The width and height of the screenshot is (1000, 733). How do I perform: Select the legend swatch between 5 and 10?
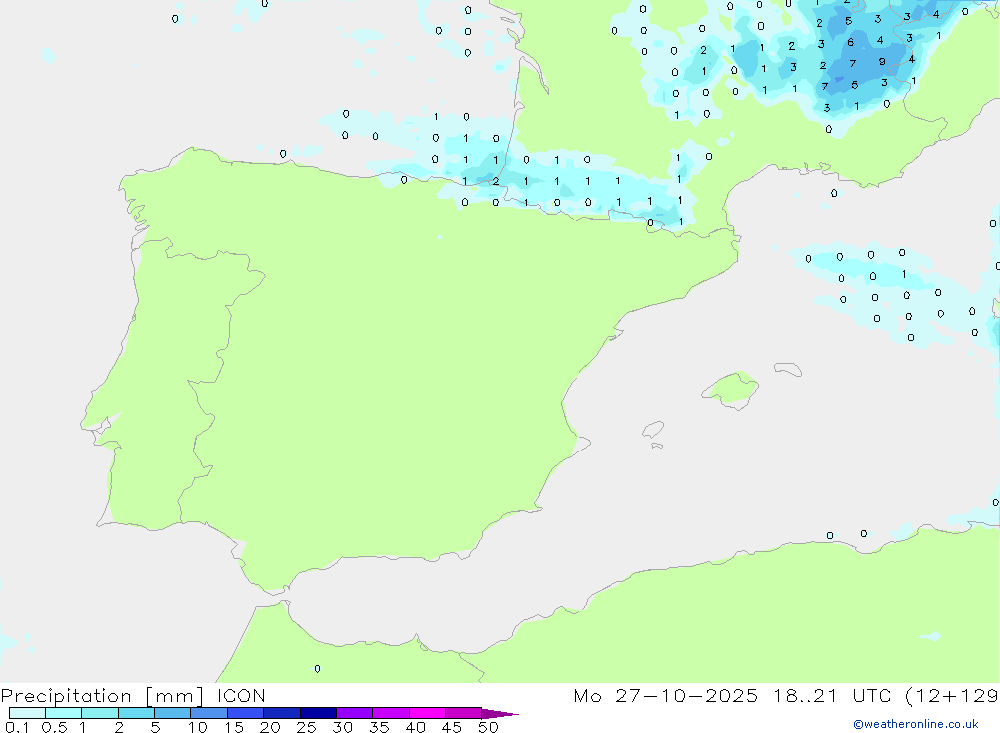pyautogui.click(x=173, y=713)
